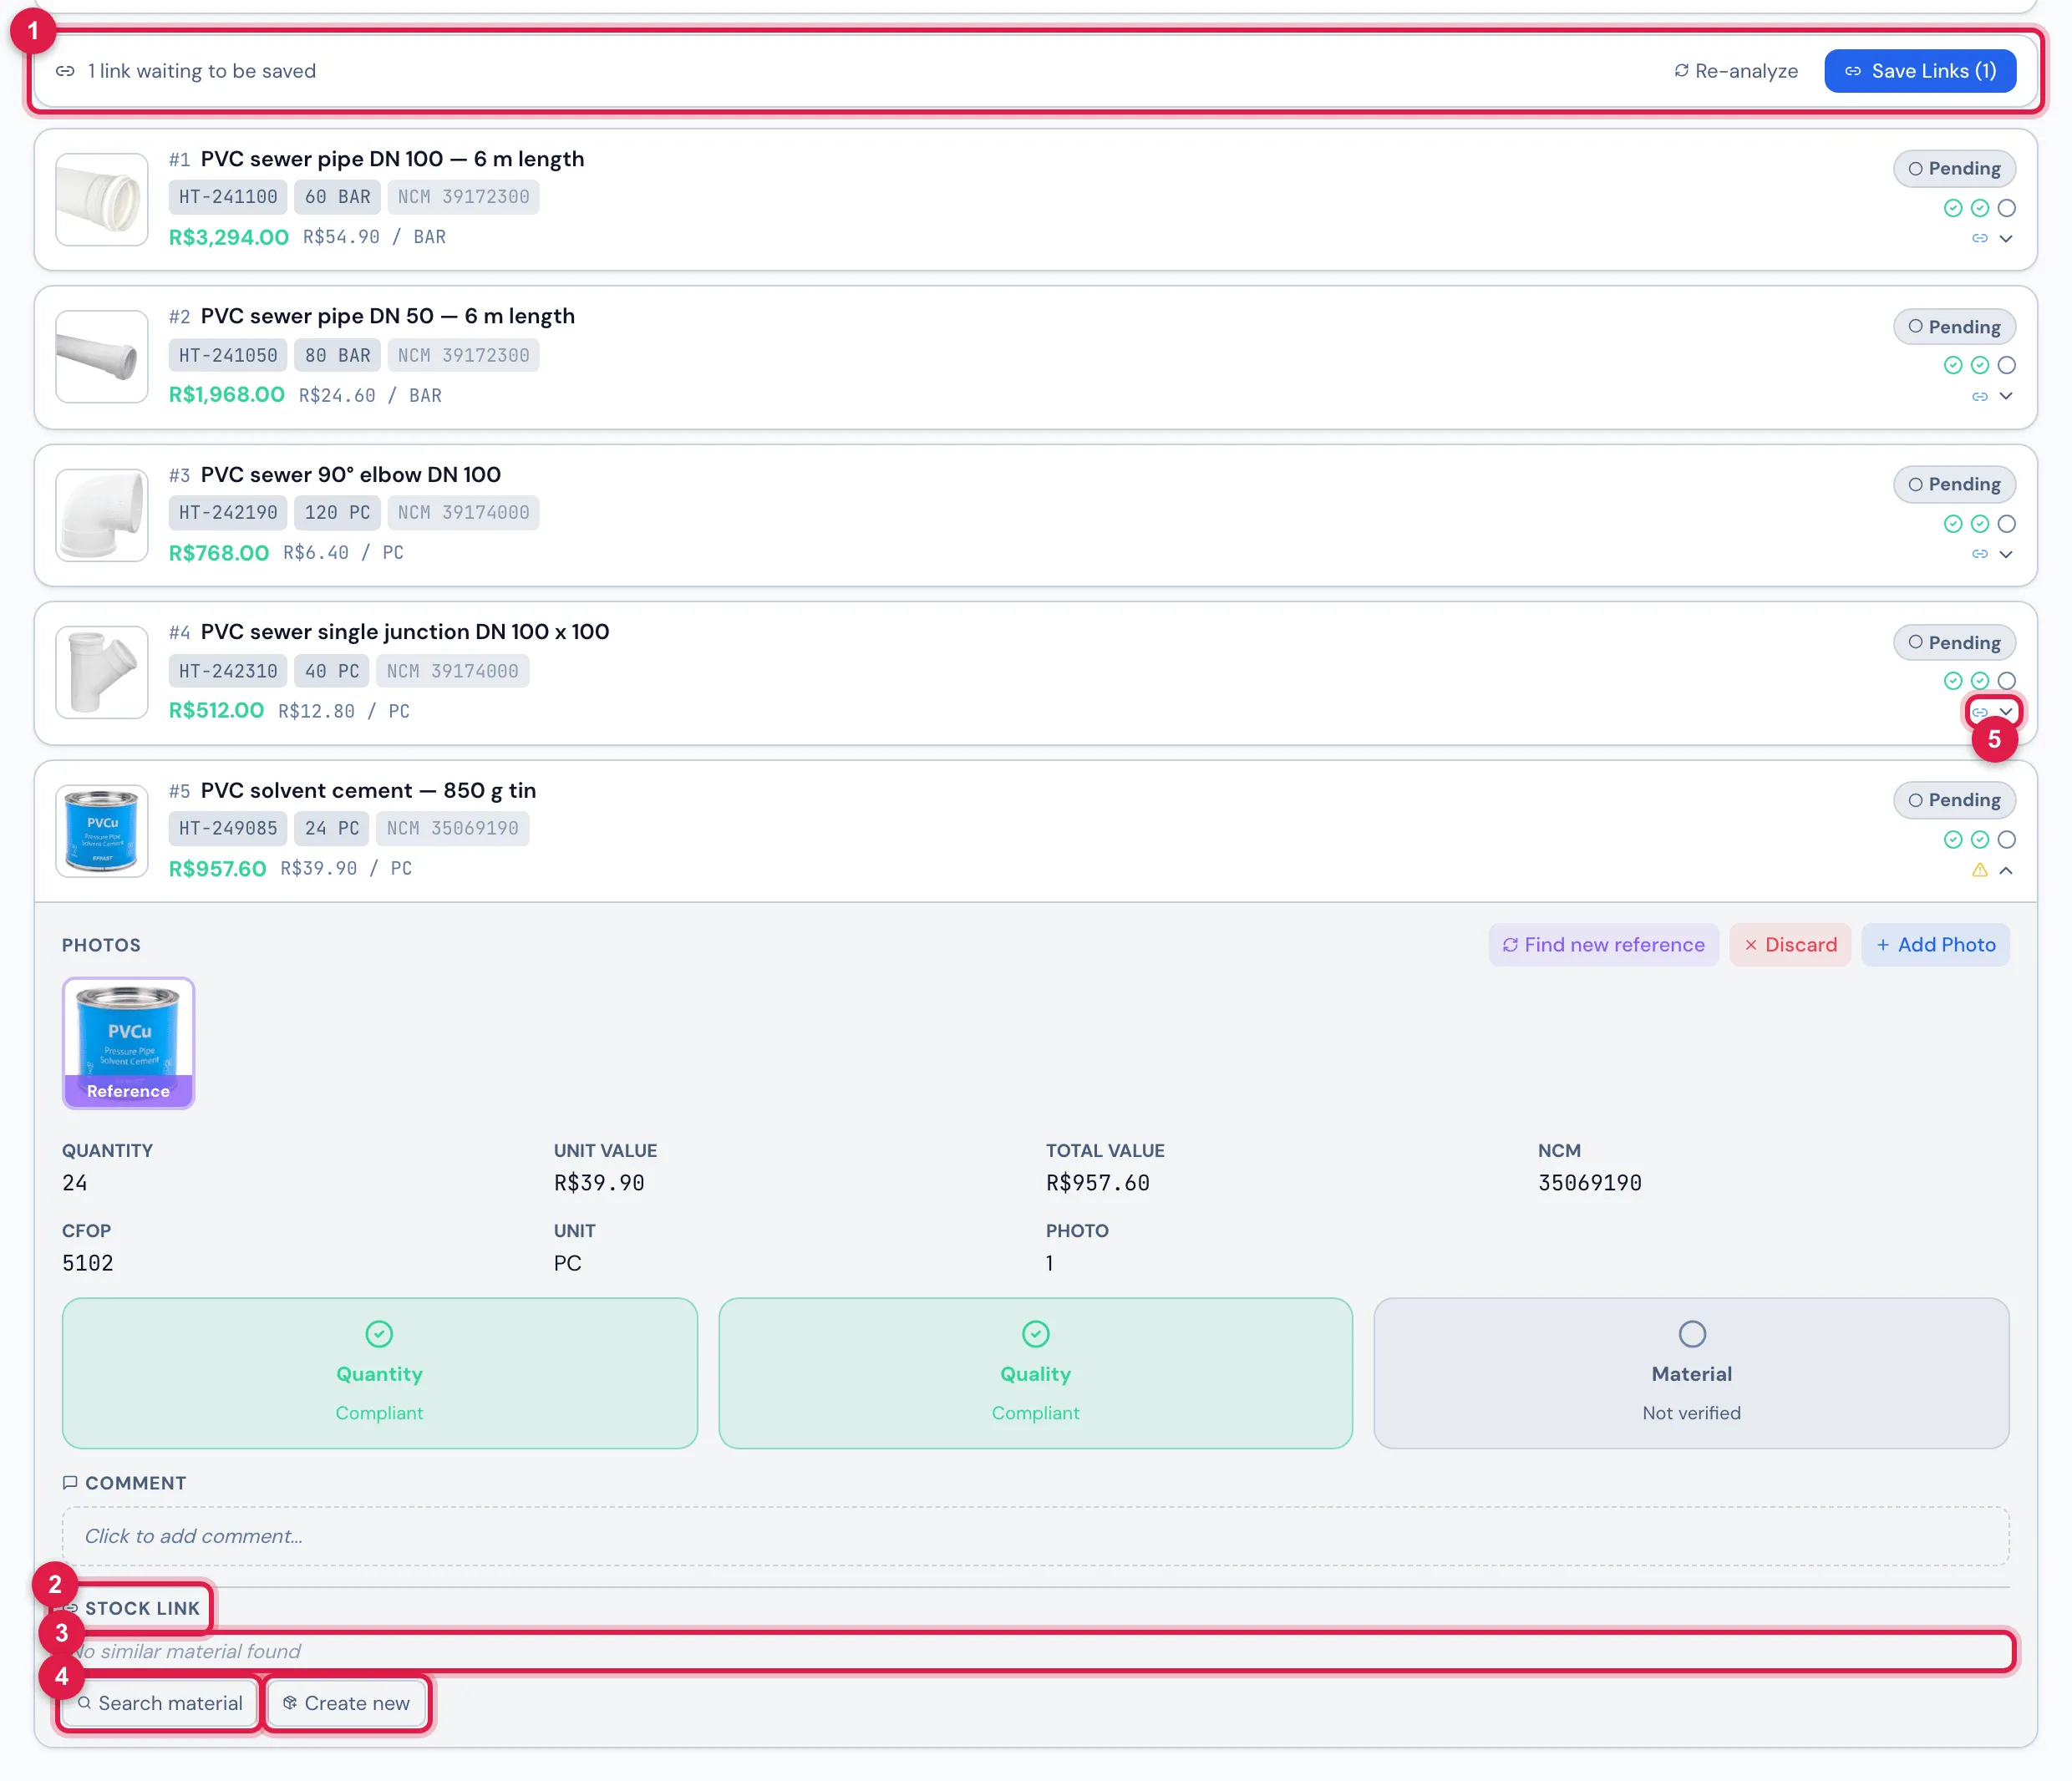Open the 90° elbow product thumbnail
The image size is (2072, 1781).
tap(102, 515)
